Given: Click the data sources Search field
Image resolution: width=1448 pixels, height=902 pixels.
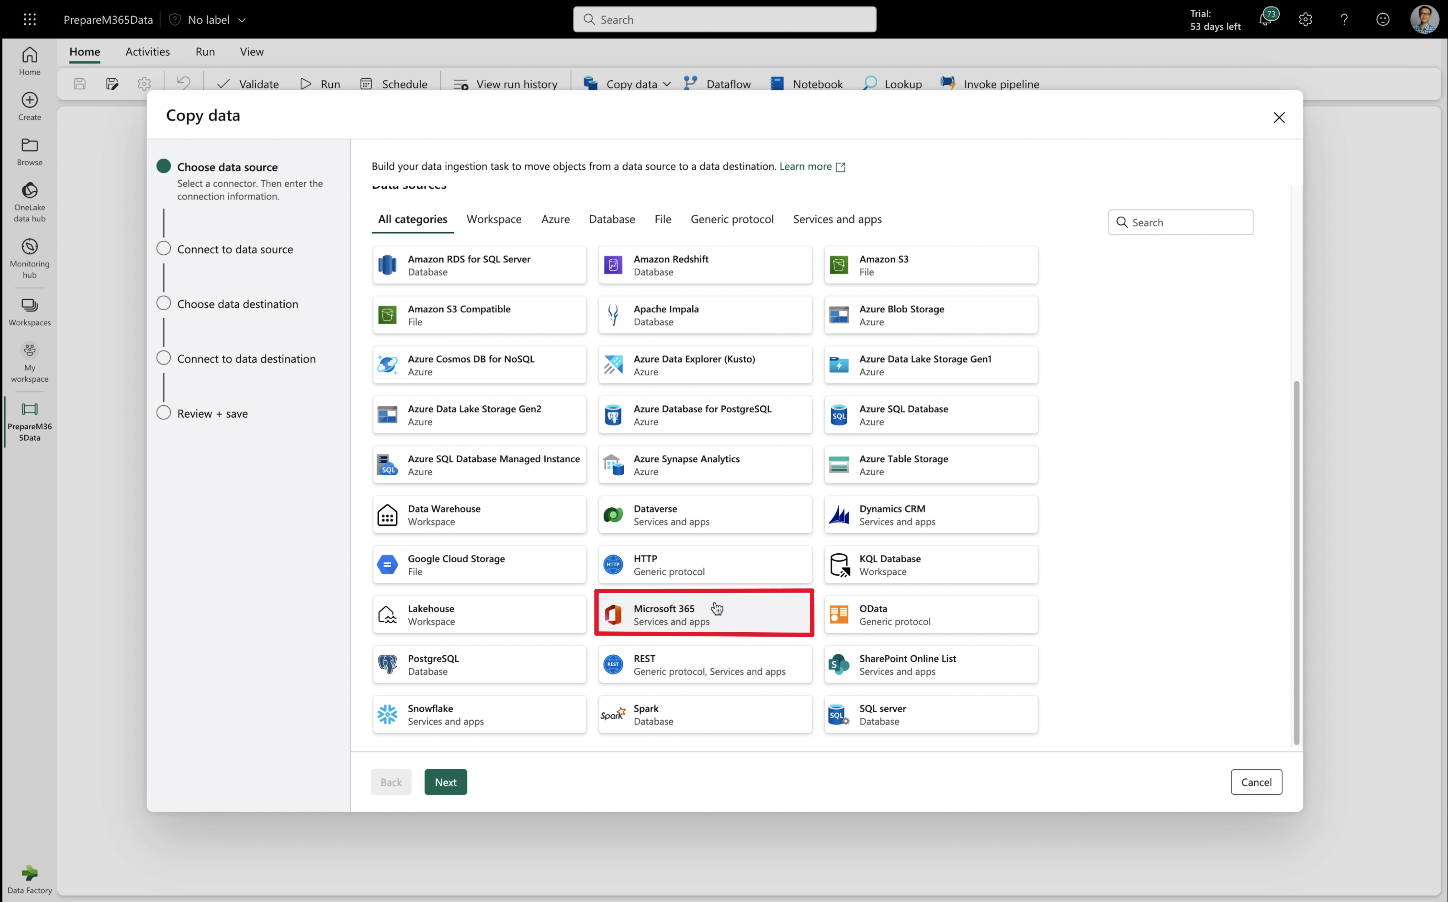Looking at the screenshot, I should click(x=1181, y=222).
